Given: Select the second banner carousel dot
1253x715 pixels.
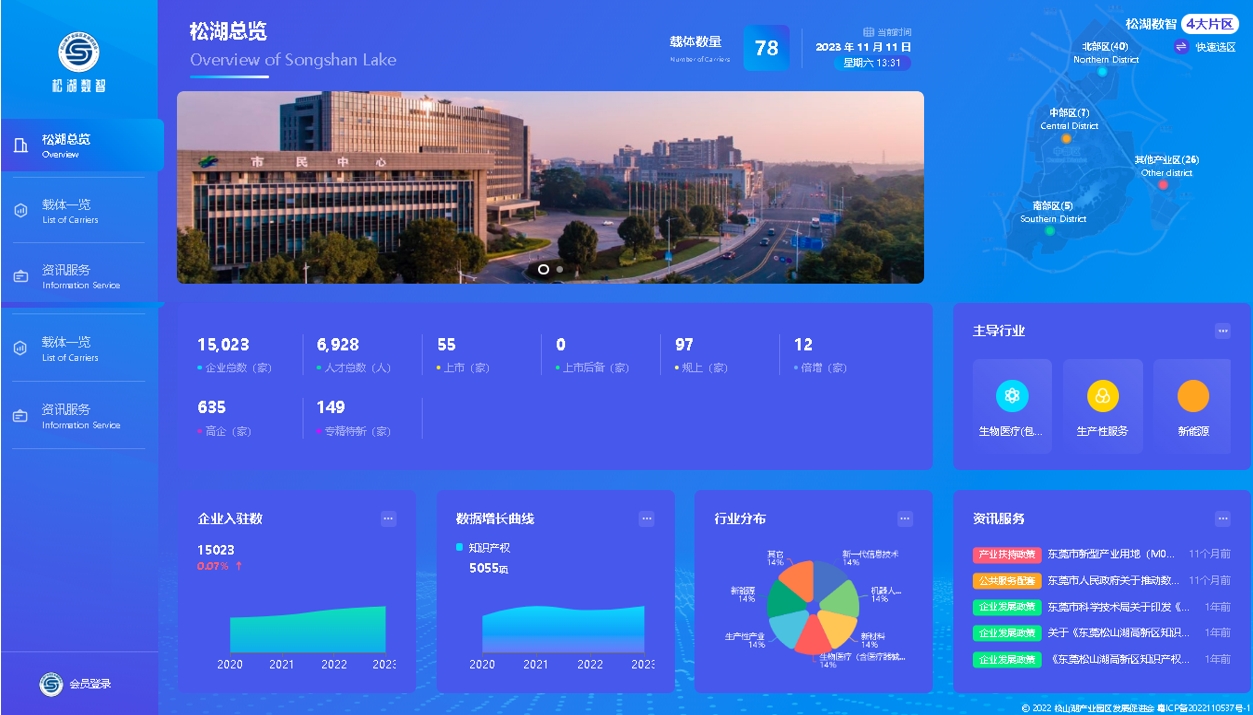Looking at the screenshot, I should point(560,269).
